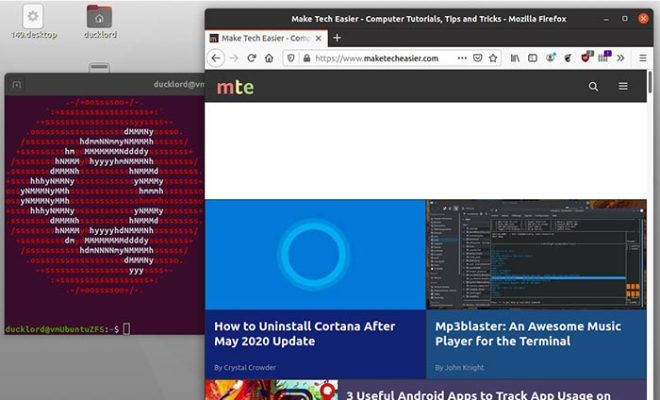
Task: Click the Firefox forward arrow
Action: pos(234,58)
